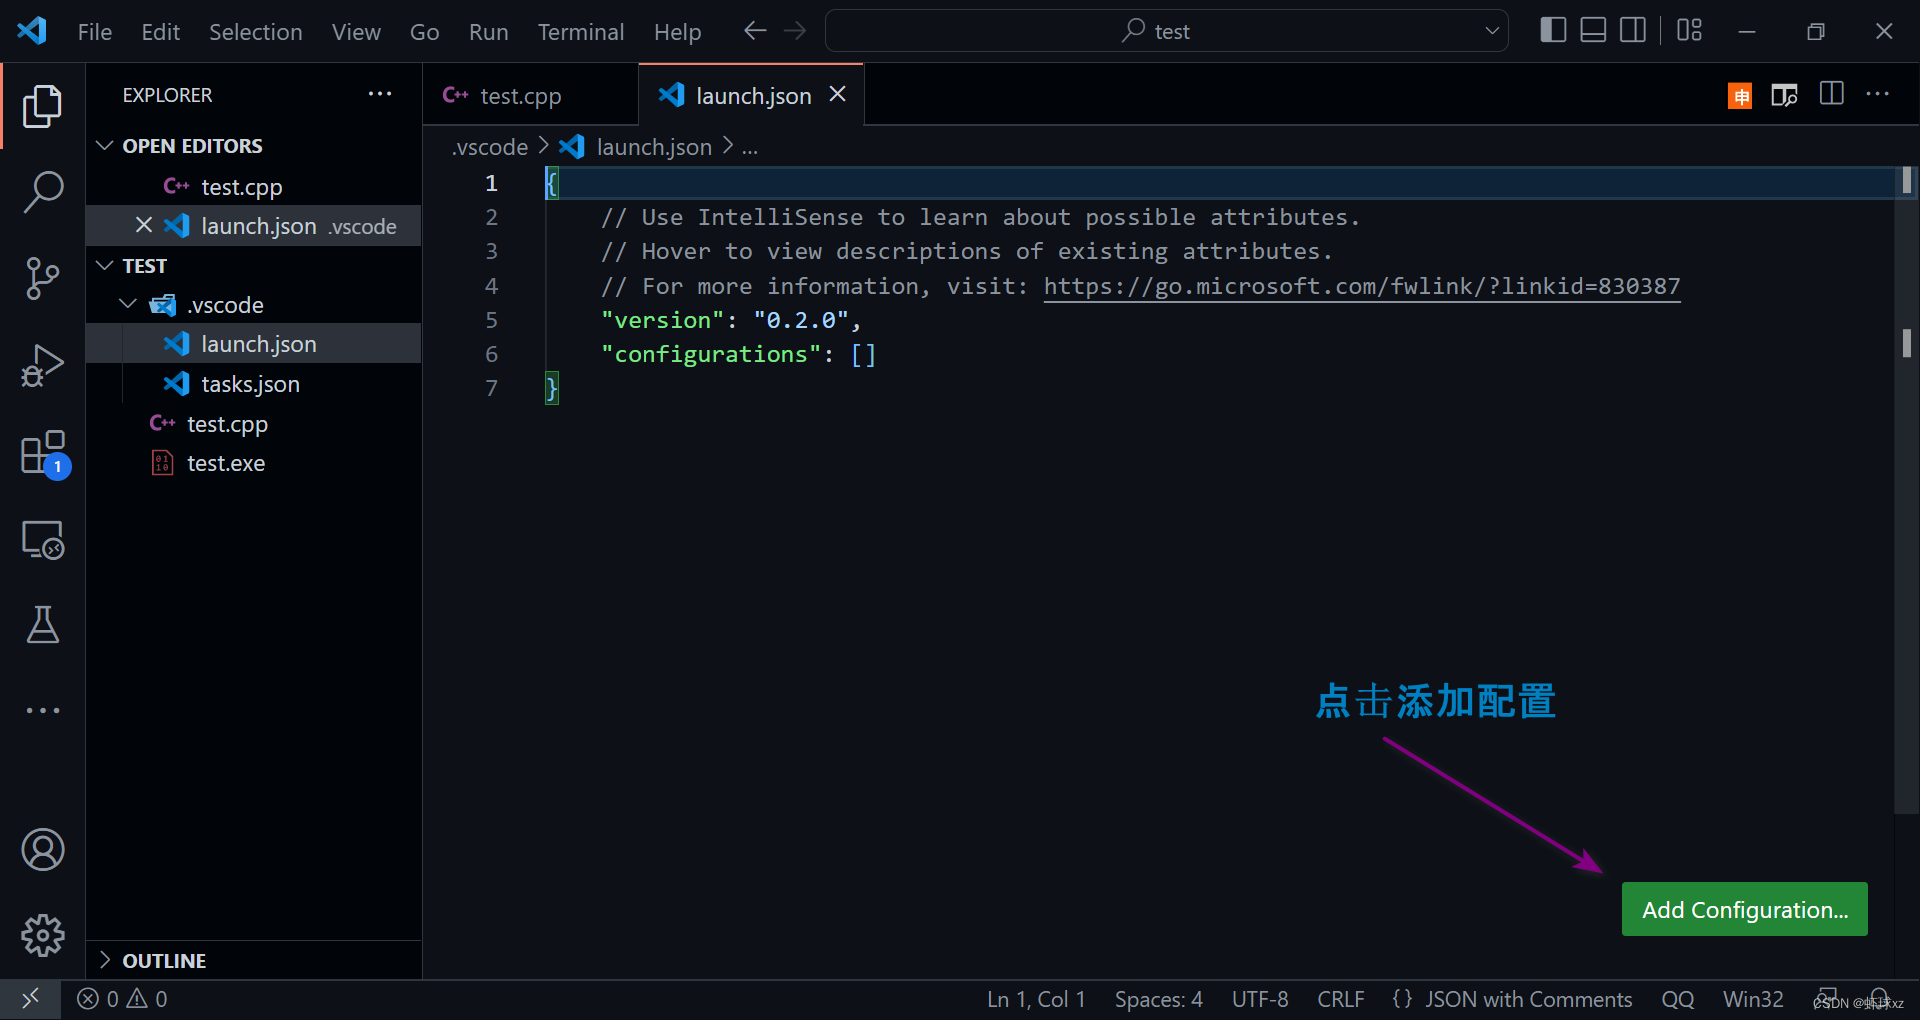Open tasks.json in file tree
Image resolution: width=1920 pixels, height=1020 pixels.
click(253, 383)
